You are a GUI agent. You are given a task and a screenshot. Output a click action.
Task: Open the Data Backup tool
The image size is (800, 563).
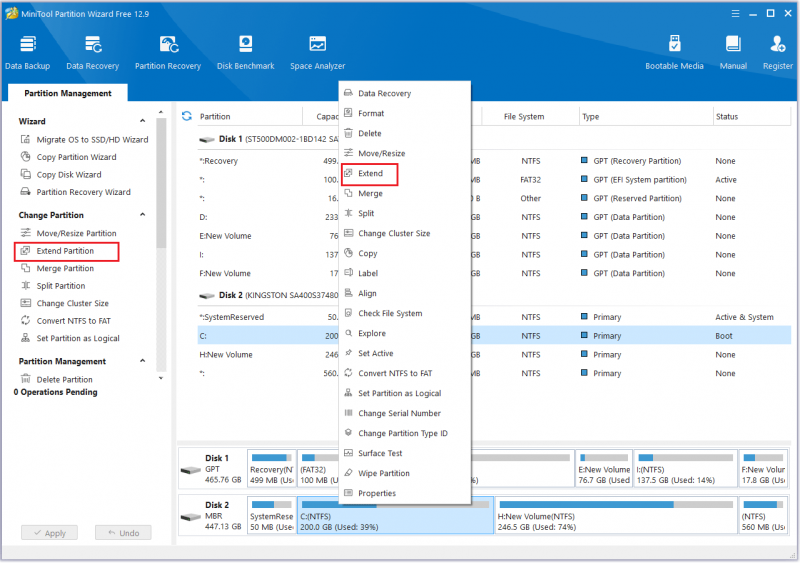tap(28, 53)
